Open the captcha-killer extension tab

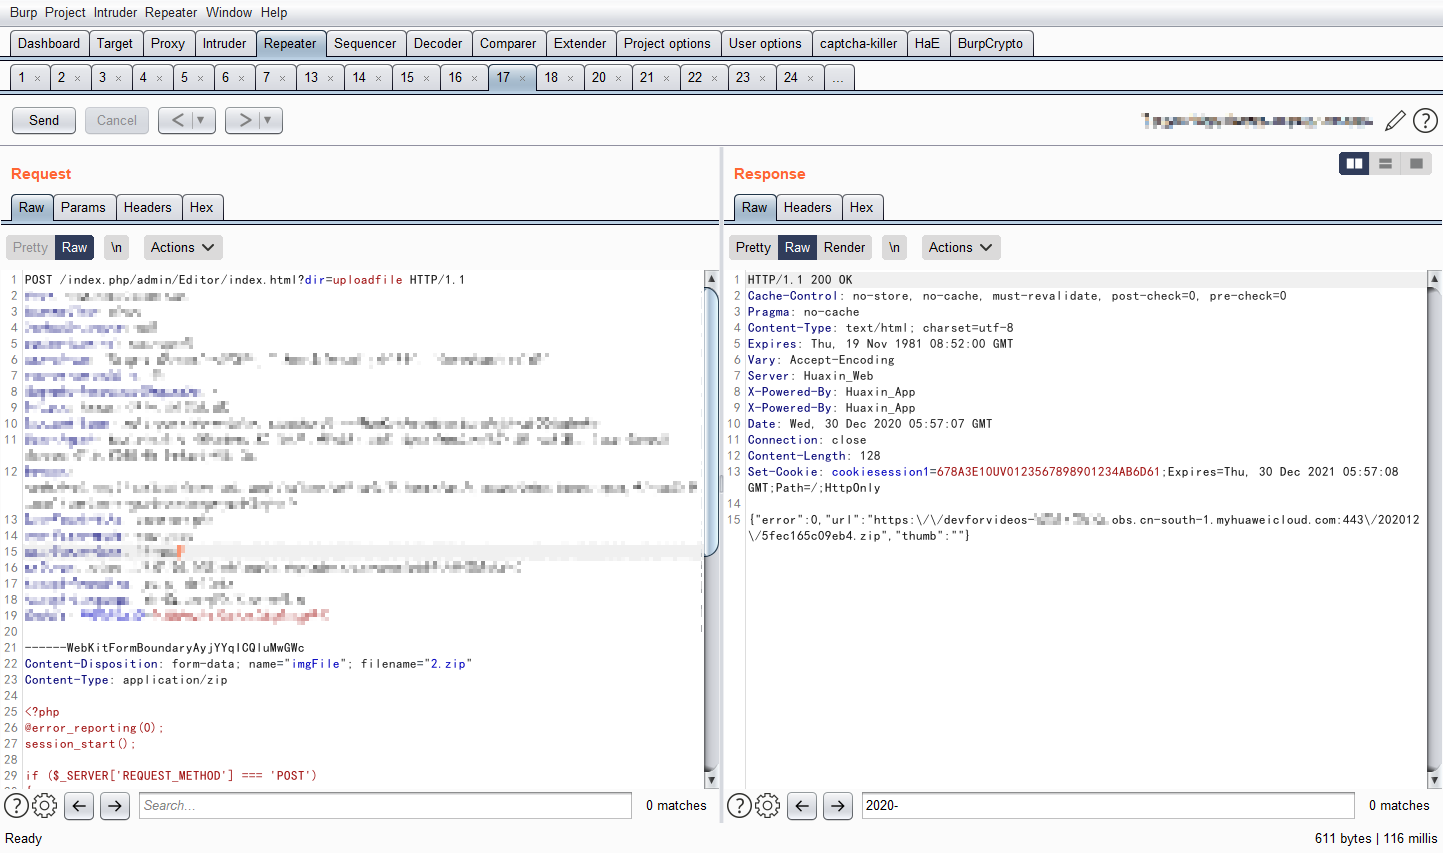point(859,43)
